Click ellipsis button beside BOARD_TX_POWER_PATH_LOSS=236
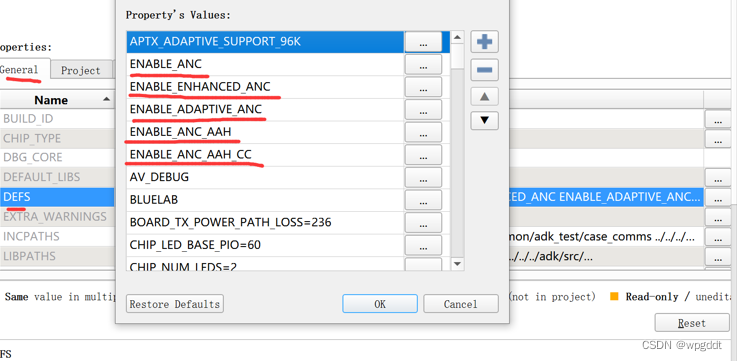The image size is (737, 361). [x=423, y=223]
